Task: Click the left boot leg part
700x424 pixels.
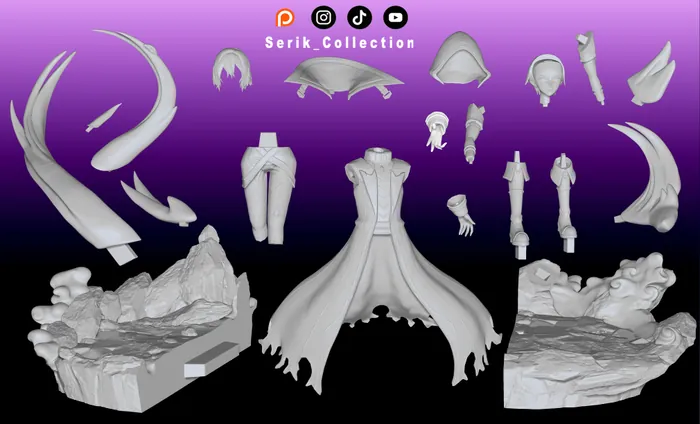Action: pyautogui.click(x=517, y=200)
